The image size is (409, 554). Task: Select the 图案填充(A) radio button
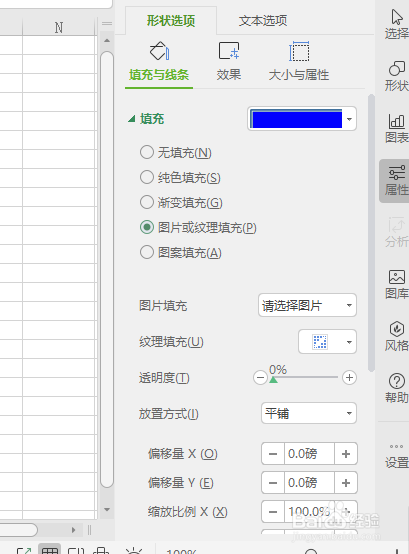point(147,252)
